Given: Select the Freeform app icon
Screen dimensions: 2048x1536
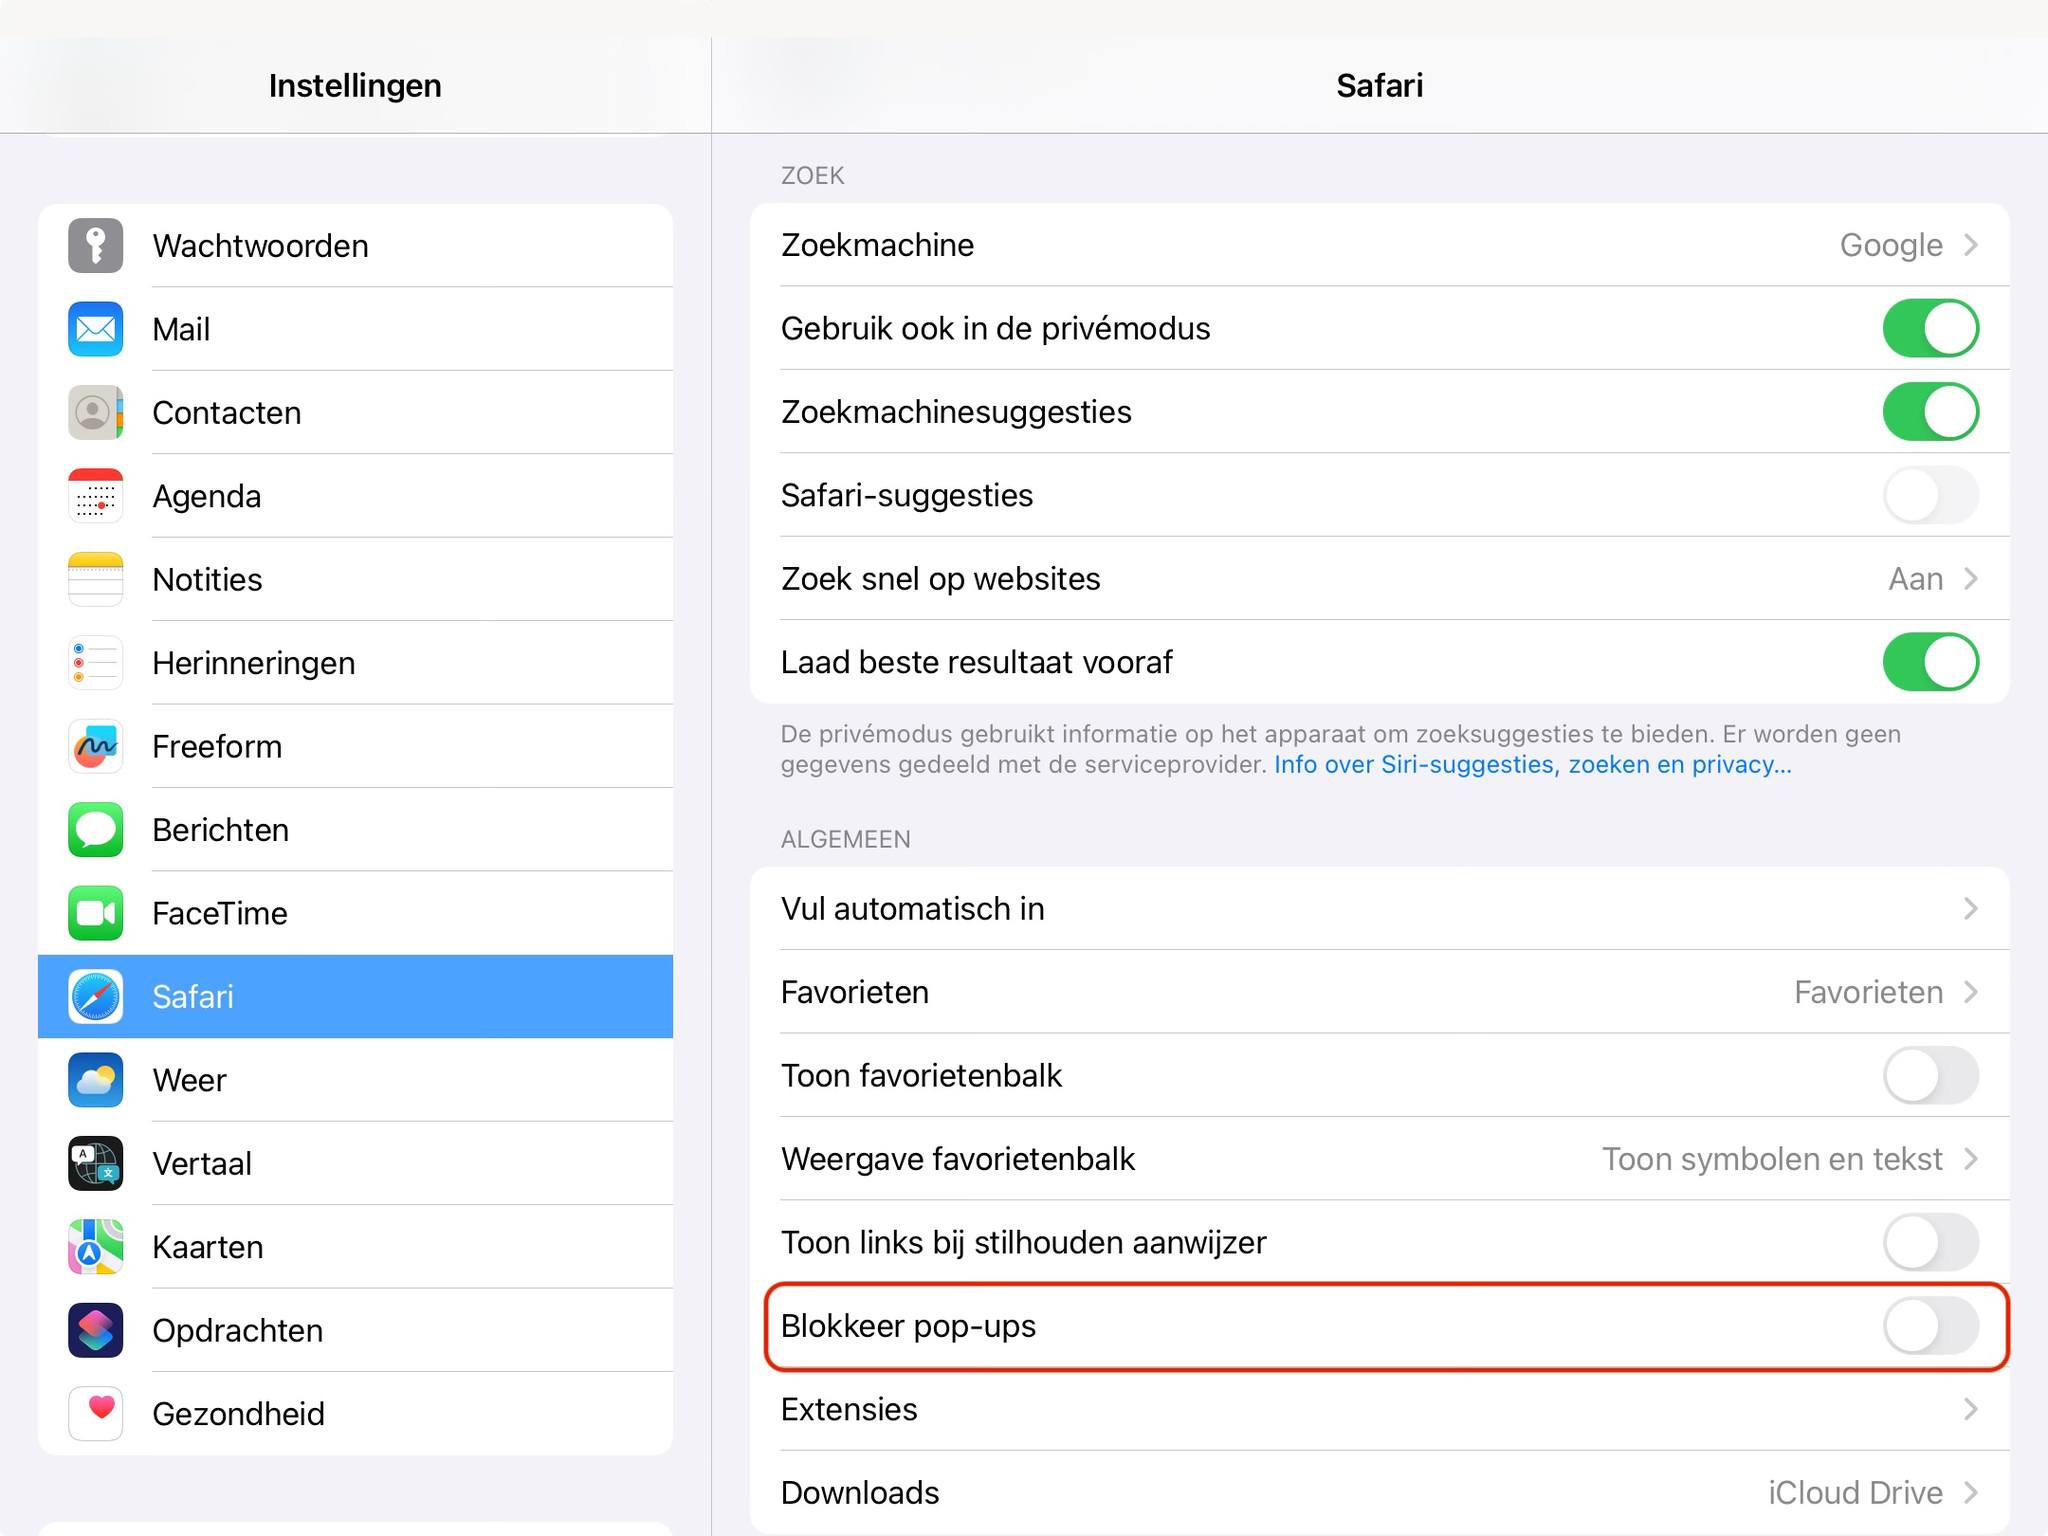Looking at the screenshot, I should 96,746.
